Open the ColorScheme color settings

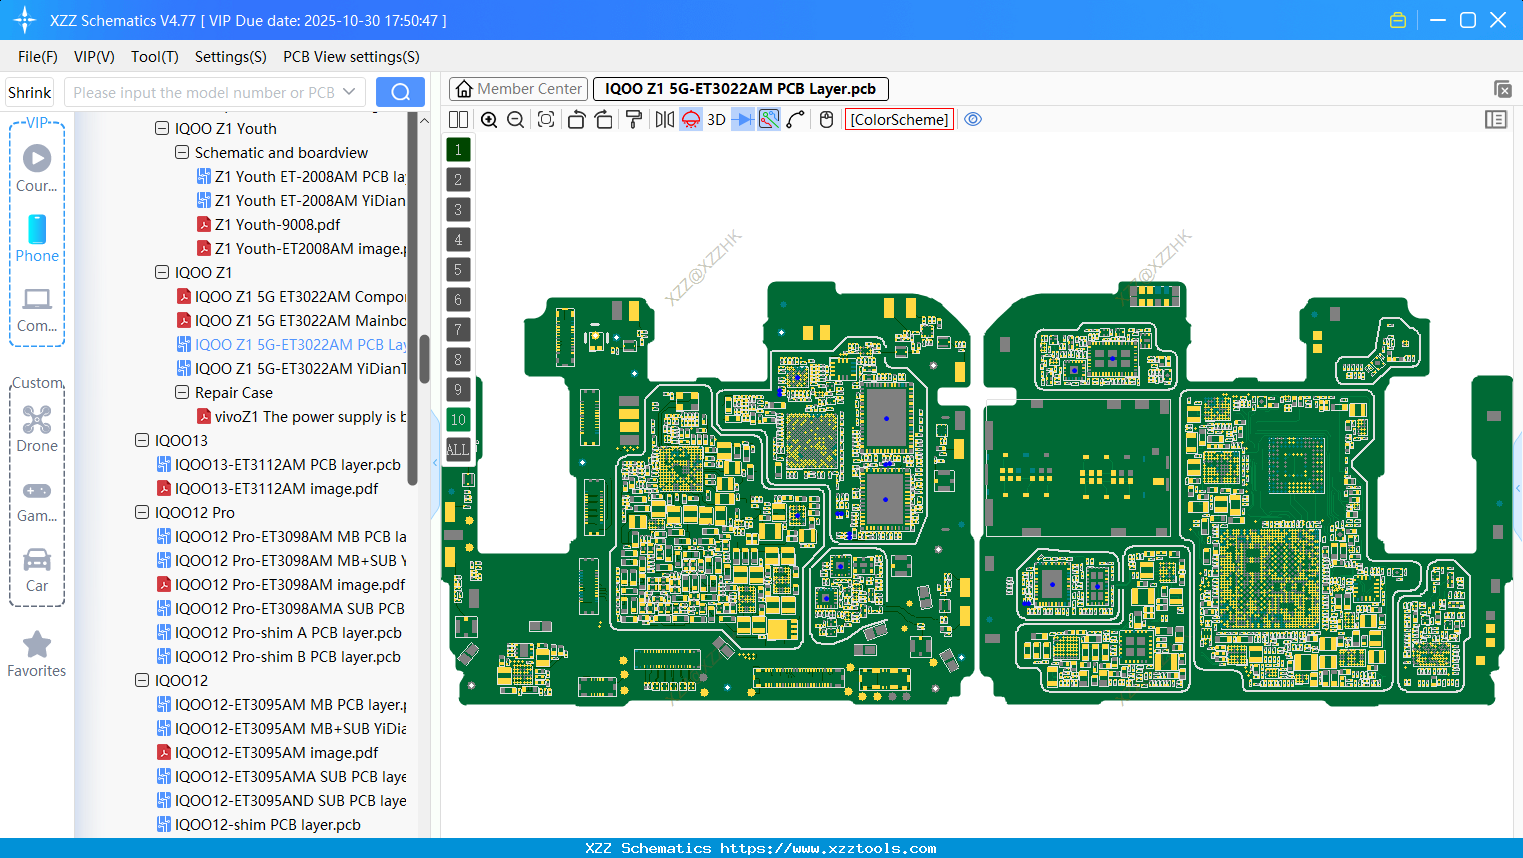[899, 119]
